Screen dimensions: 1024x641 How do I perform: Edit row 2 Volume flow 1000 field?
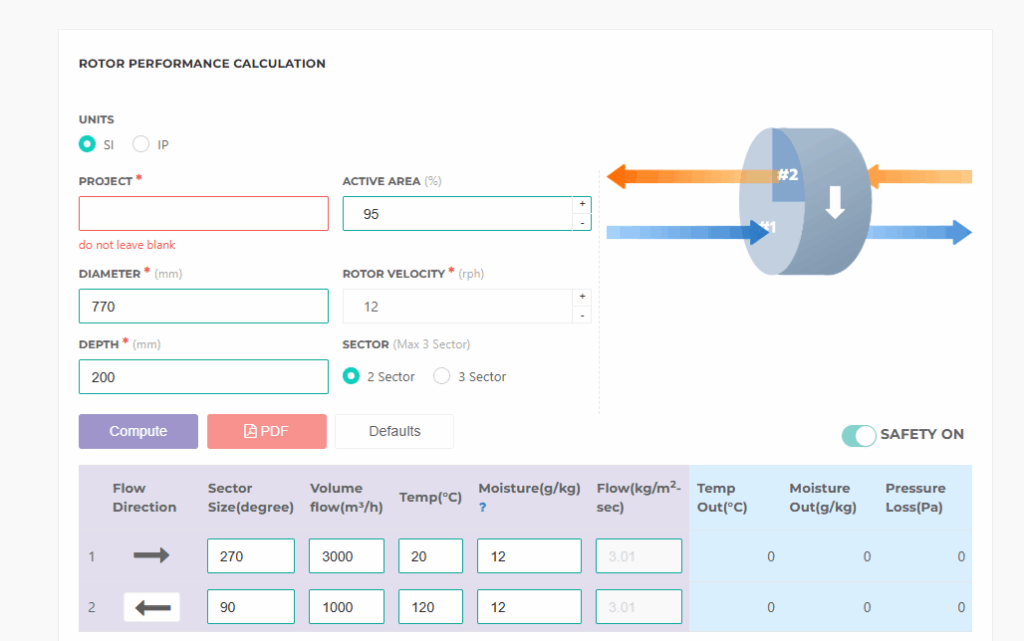pyautogui.click(x=346, y=607)
